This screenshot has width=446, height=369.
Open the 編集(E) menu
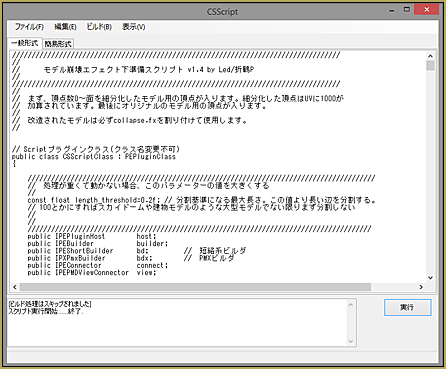click(x=65, y=27)
